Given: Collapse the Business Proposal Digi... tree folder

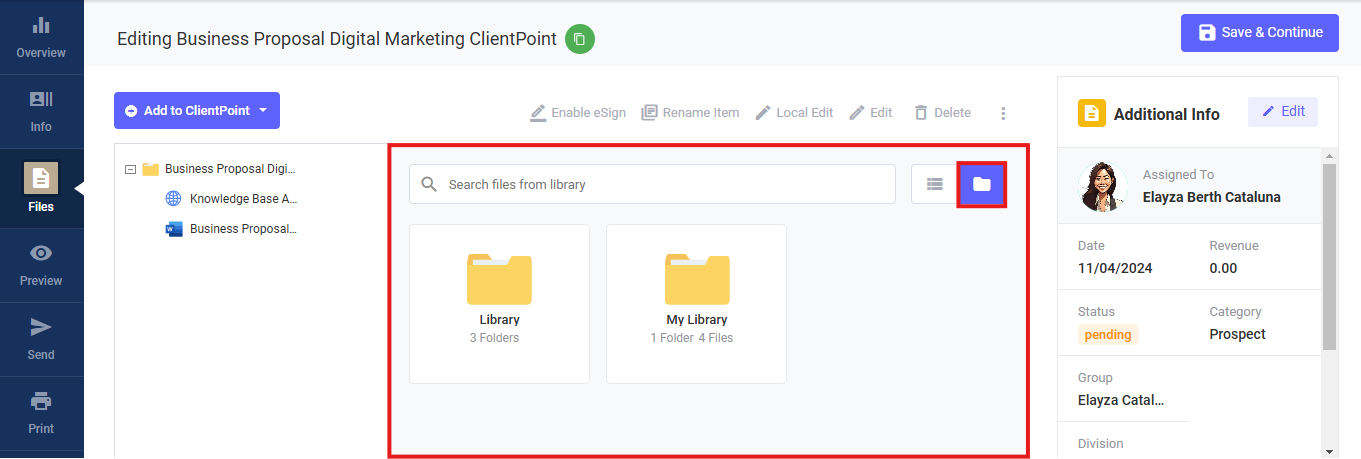Looking at the screenshot, I should (x=130, y=169).
